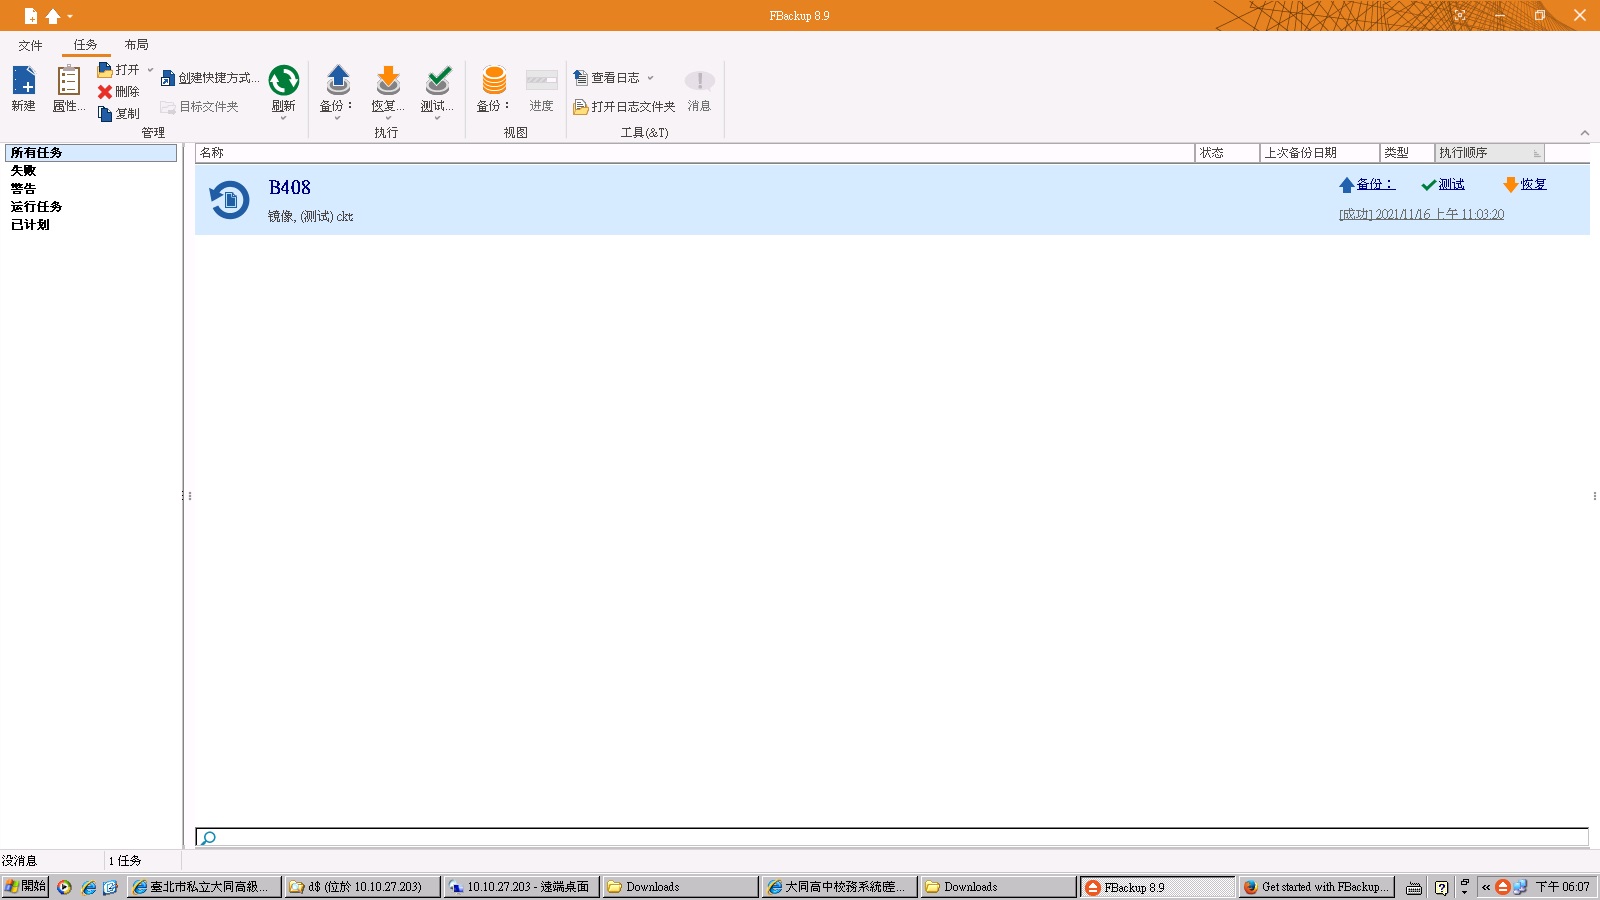Click the backup arrow quick-access icon
Image resolution: width=1600 pixels, height=900 pixels.
[x=53, y=16]
